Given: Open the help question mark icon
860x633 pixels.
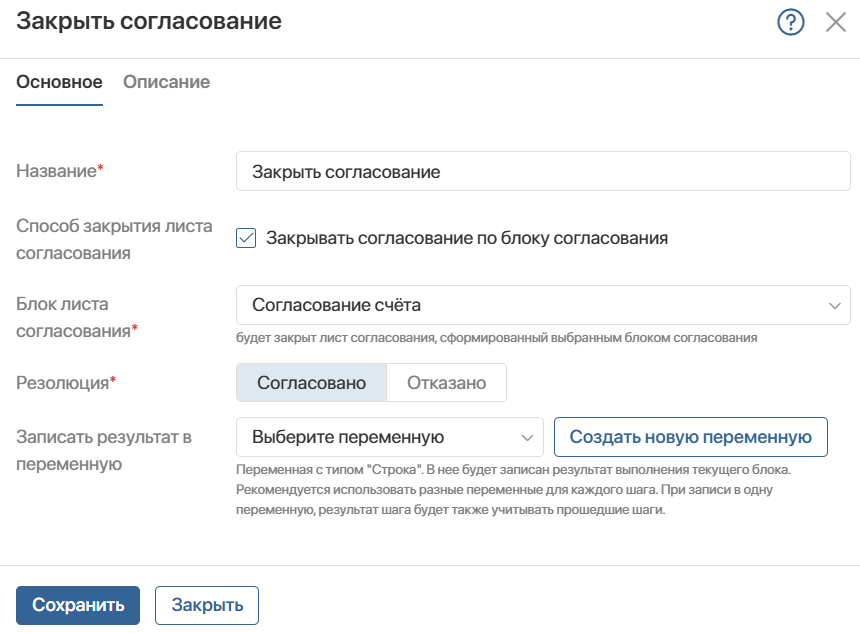Looking at the screenshot, I should coord(790,22).
